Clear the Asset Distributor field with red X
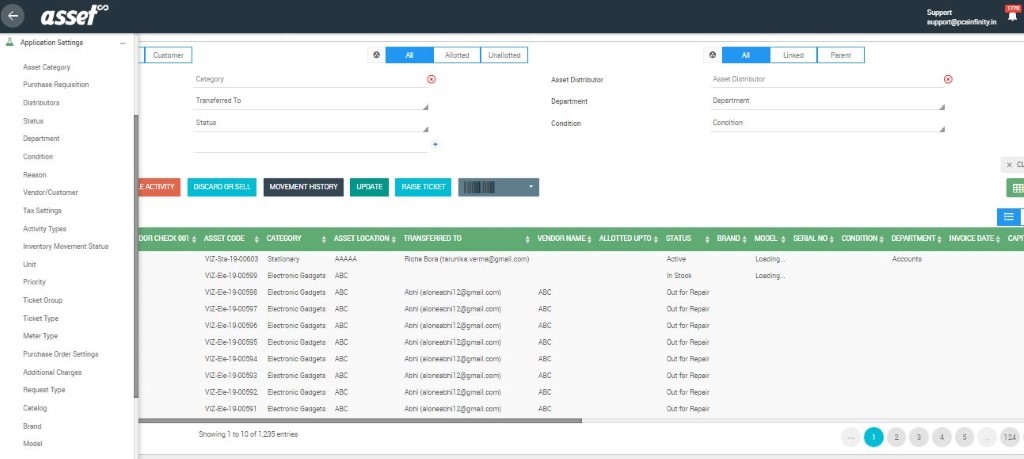The height and width of the screenshot is (459, 1024). pyautogui.click(x=948, y=79)
